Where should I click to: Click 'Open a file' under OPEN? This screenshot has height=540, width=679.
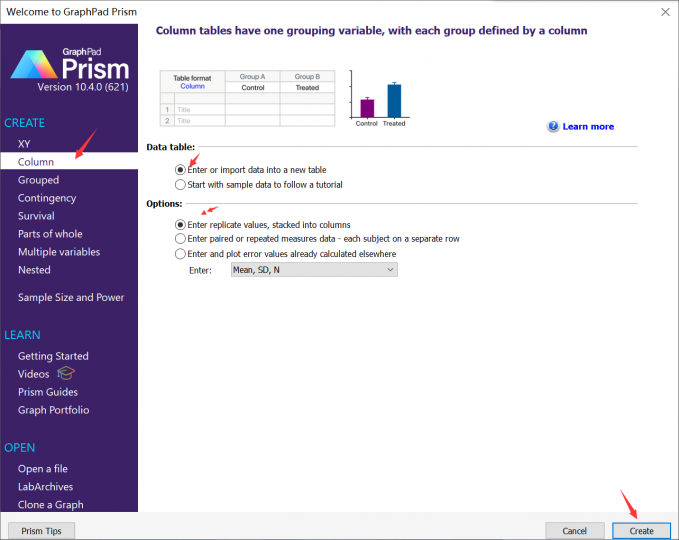(x=42, y=469)
